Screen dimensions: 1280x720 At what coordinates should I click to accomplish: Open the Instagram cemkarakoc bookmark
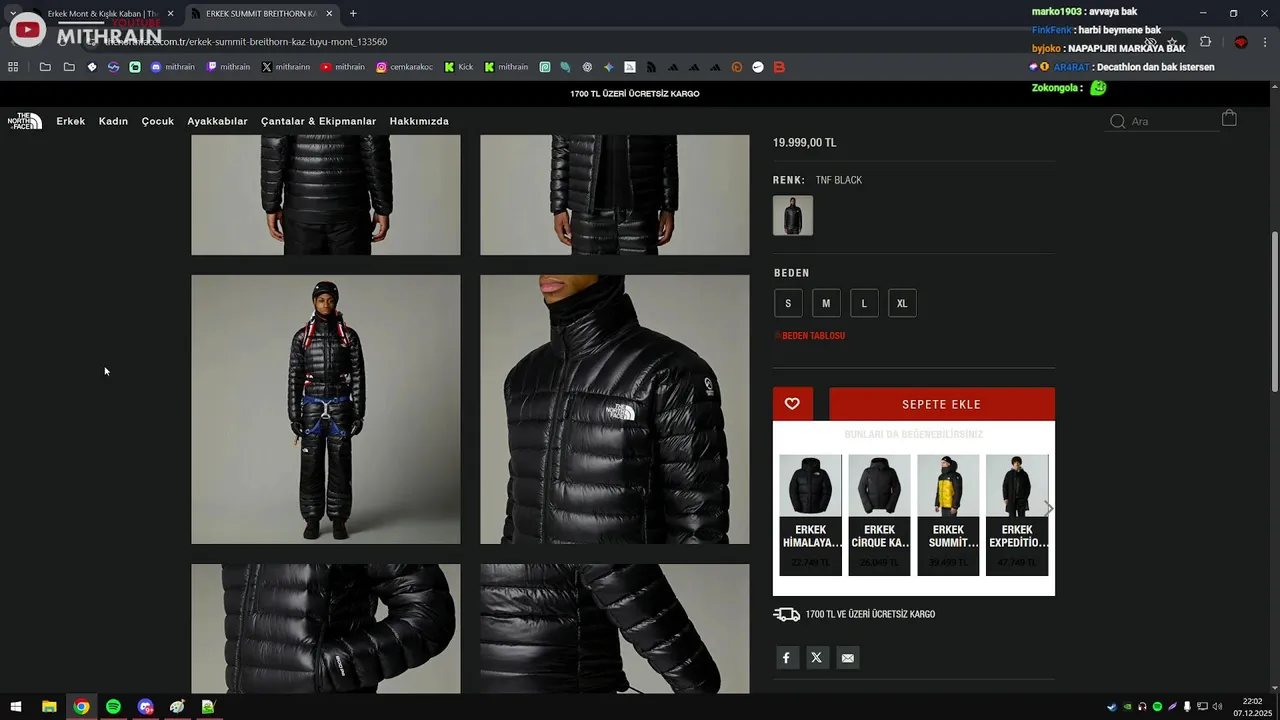(x=405, y=67)
